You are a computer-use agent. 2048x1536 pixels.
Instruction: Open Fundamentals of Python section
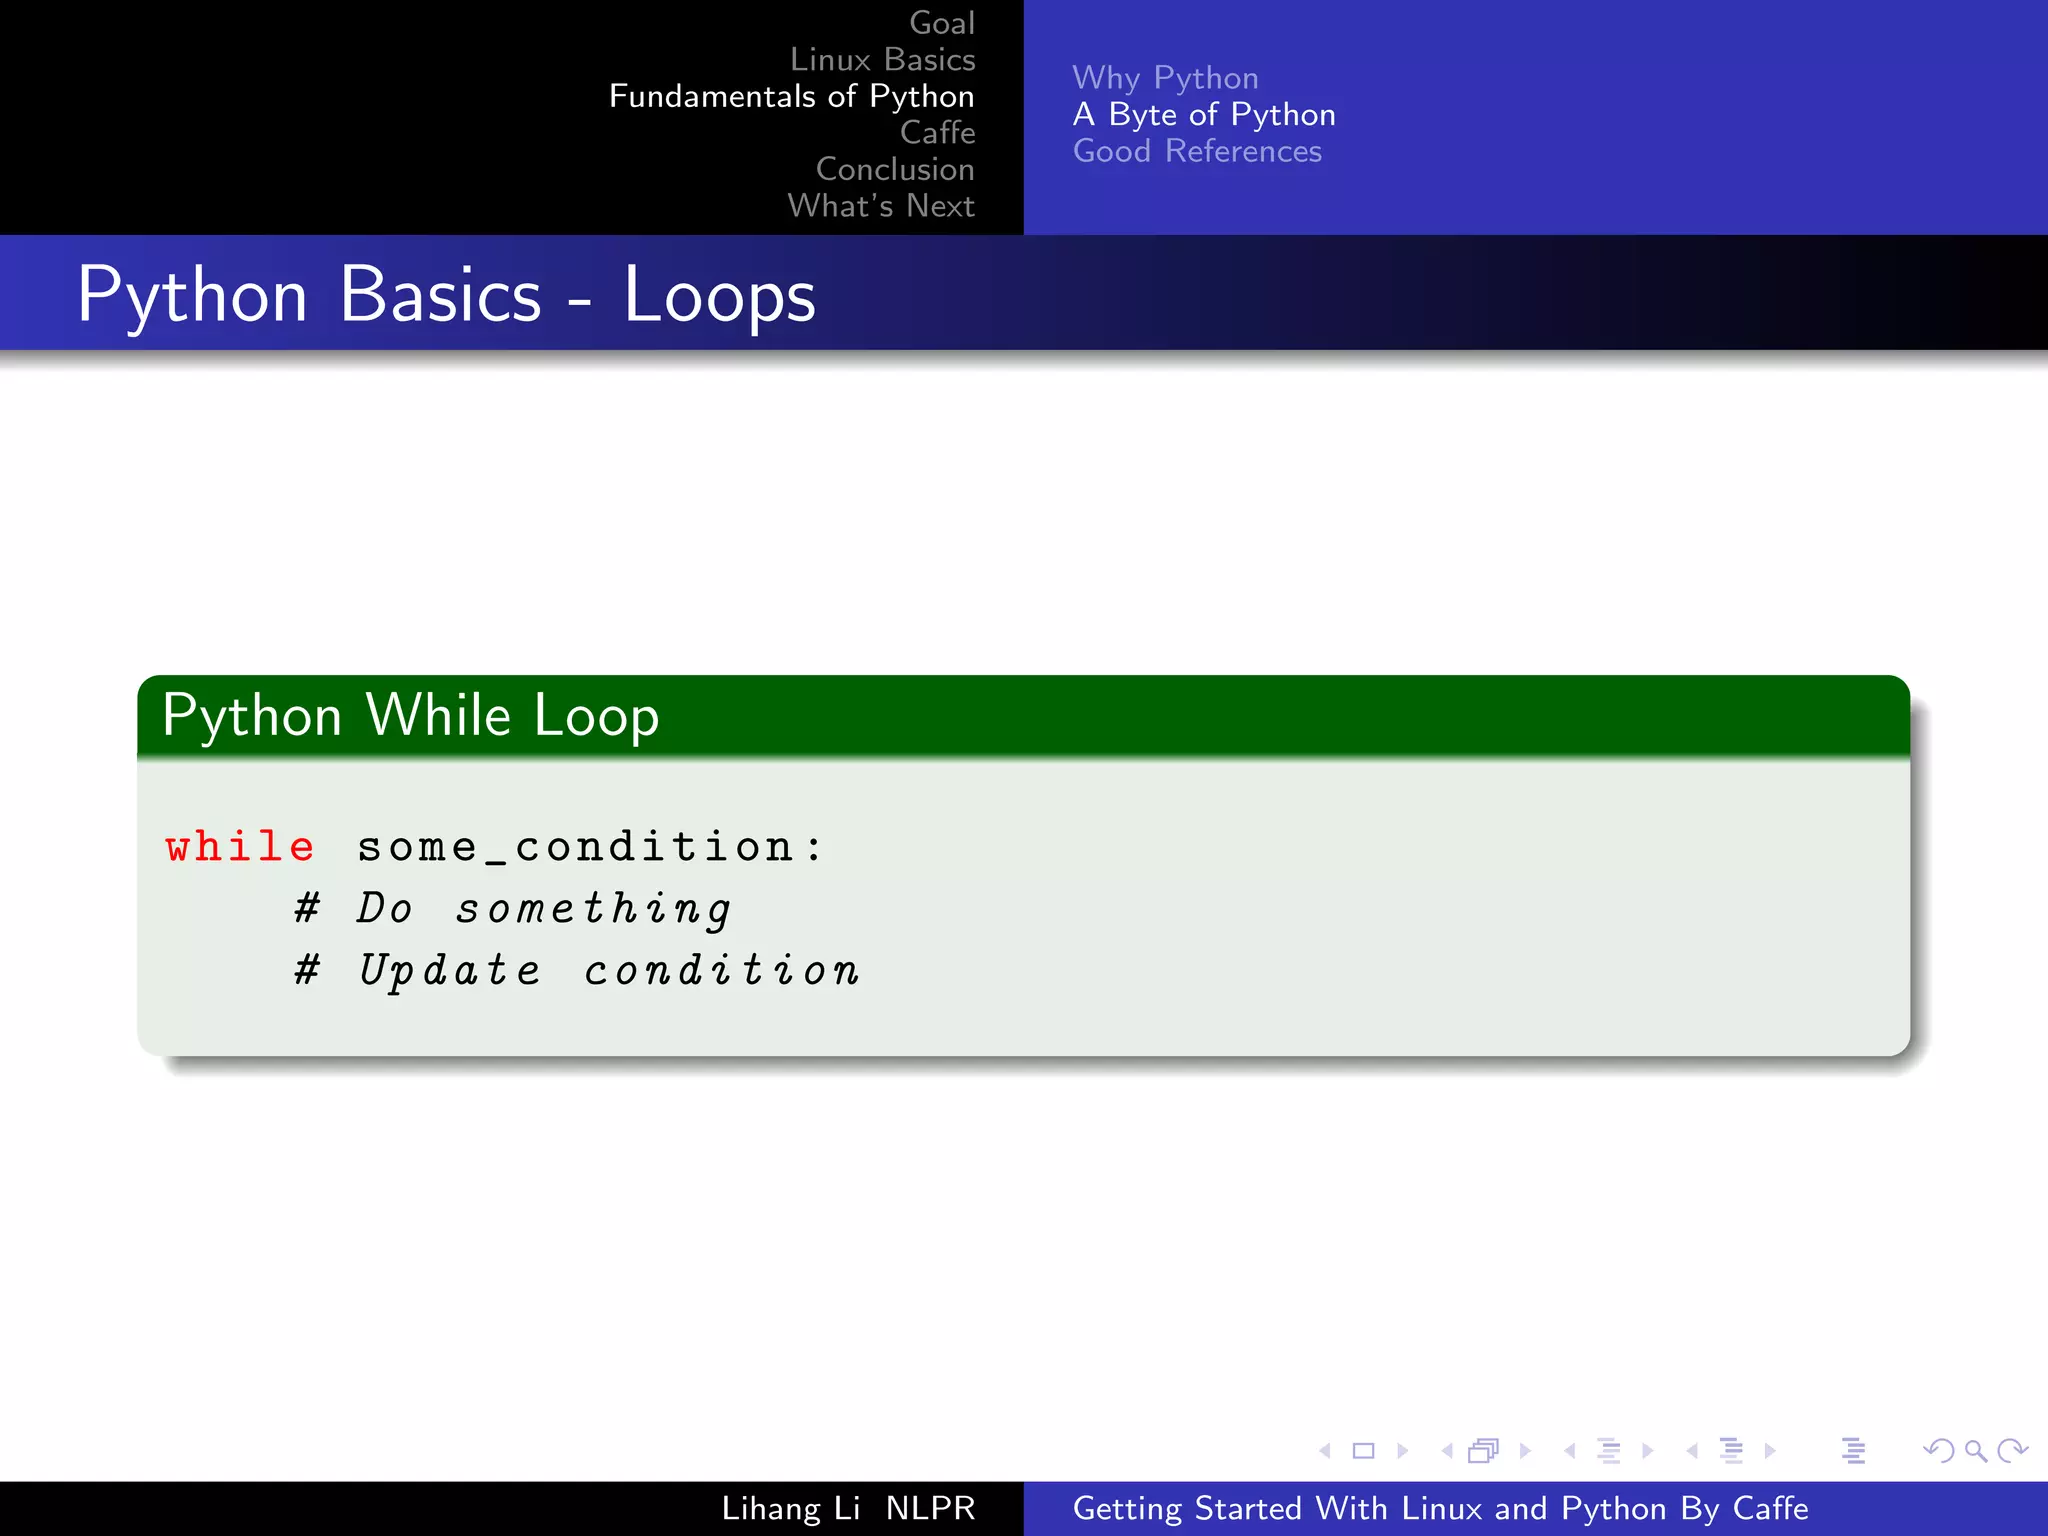(x=792, y=96)
